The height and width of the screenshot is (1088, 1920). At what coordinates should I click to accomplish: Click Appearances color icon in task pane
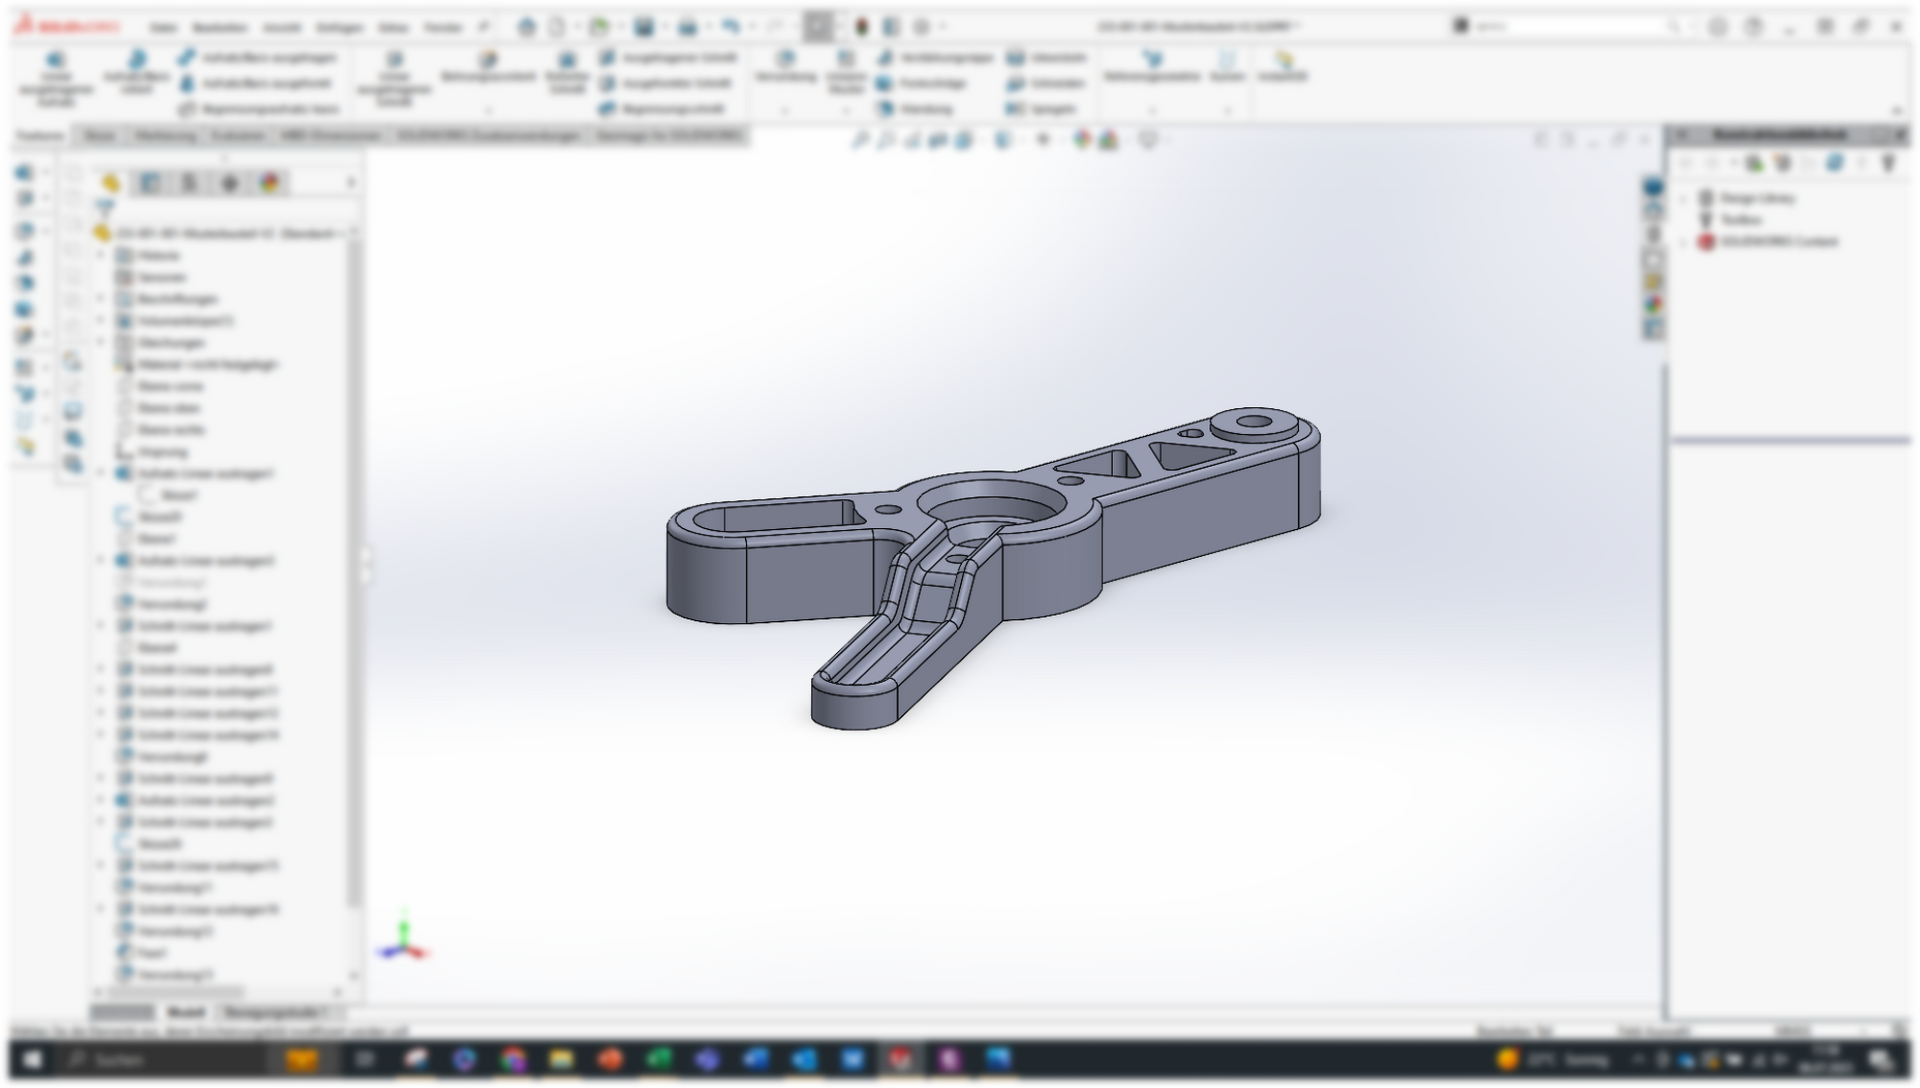pos(1653,305)
